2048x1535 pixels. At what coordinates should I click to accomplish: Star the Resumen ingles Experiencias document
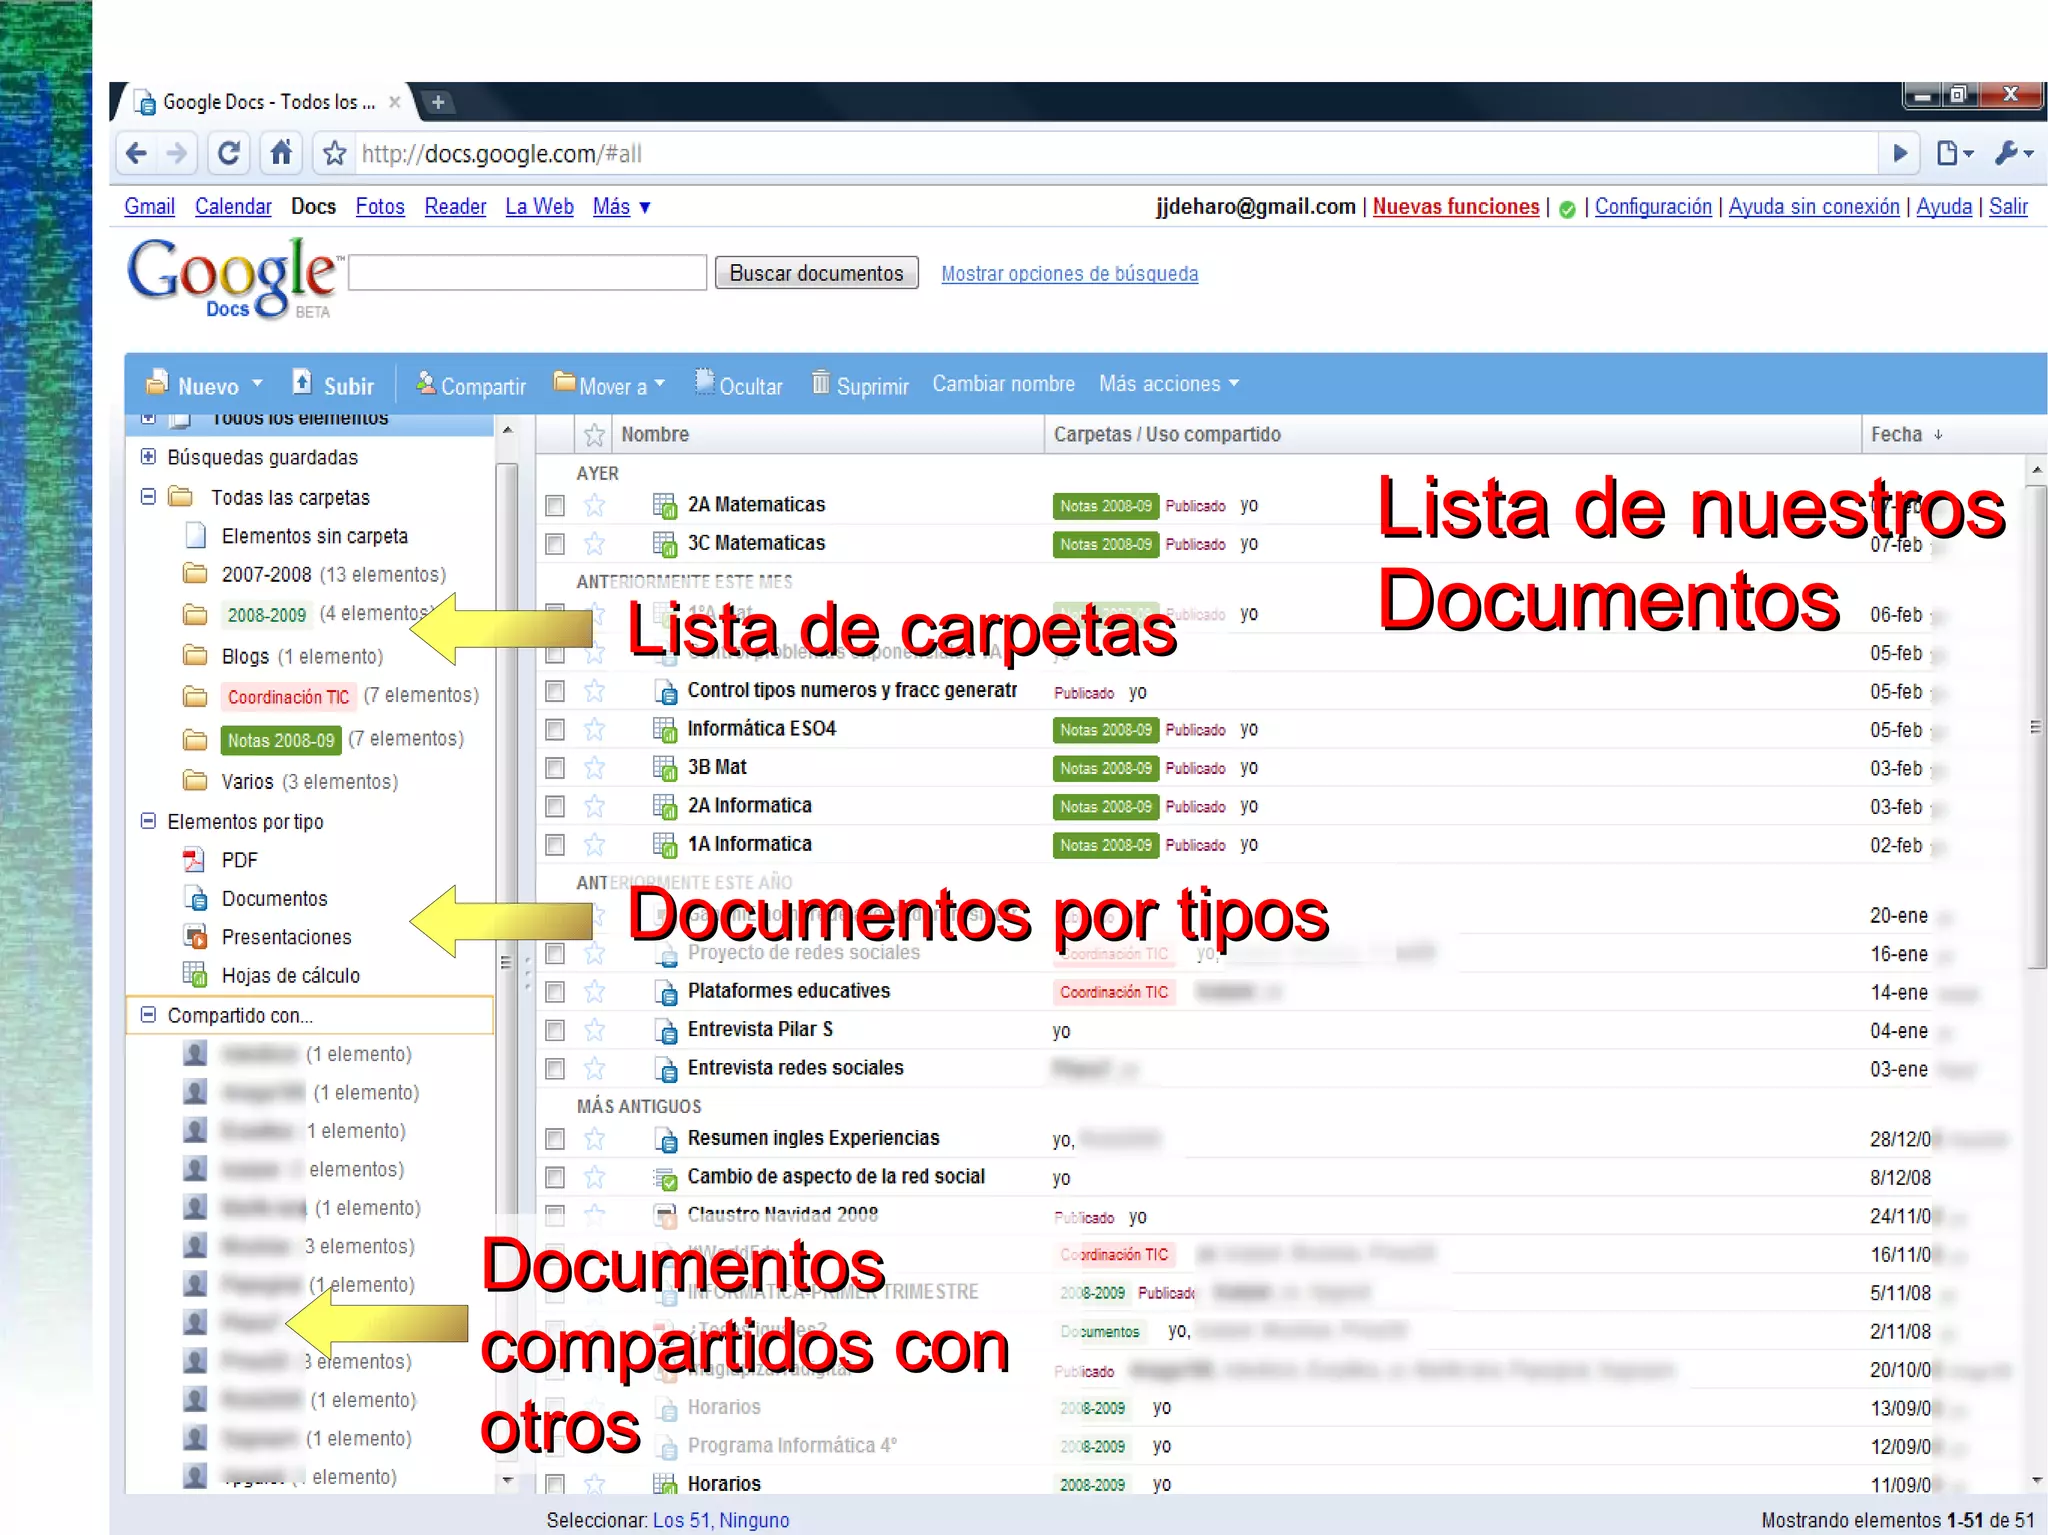click(595, 1138)
